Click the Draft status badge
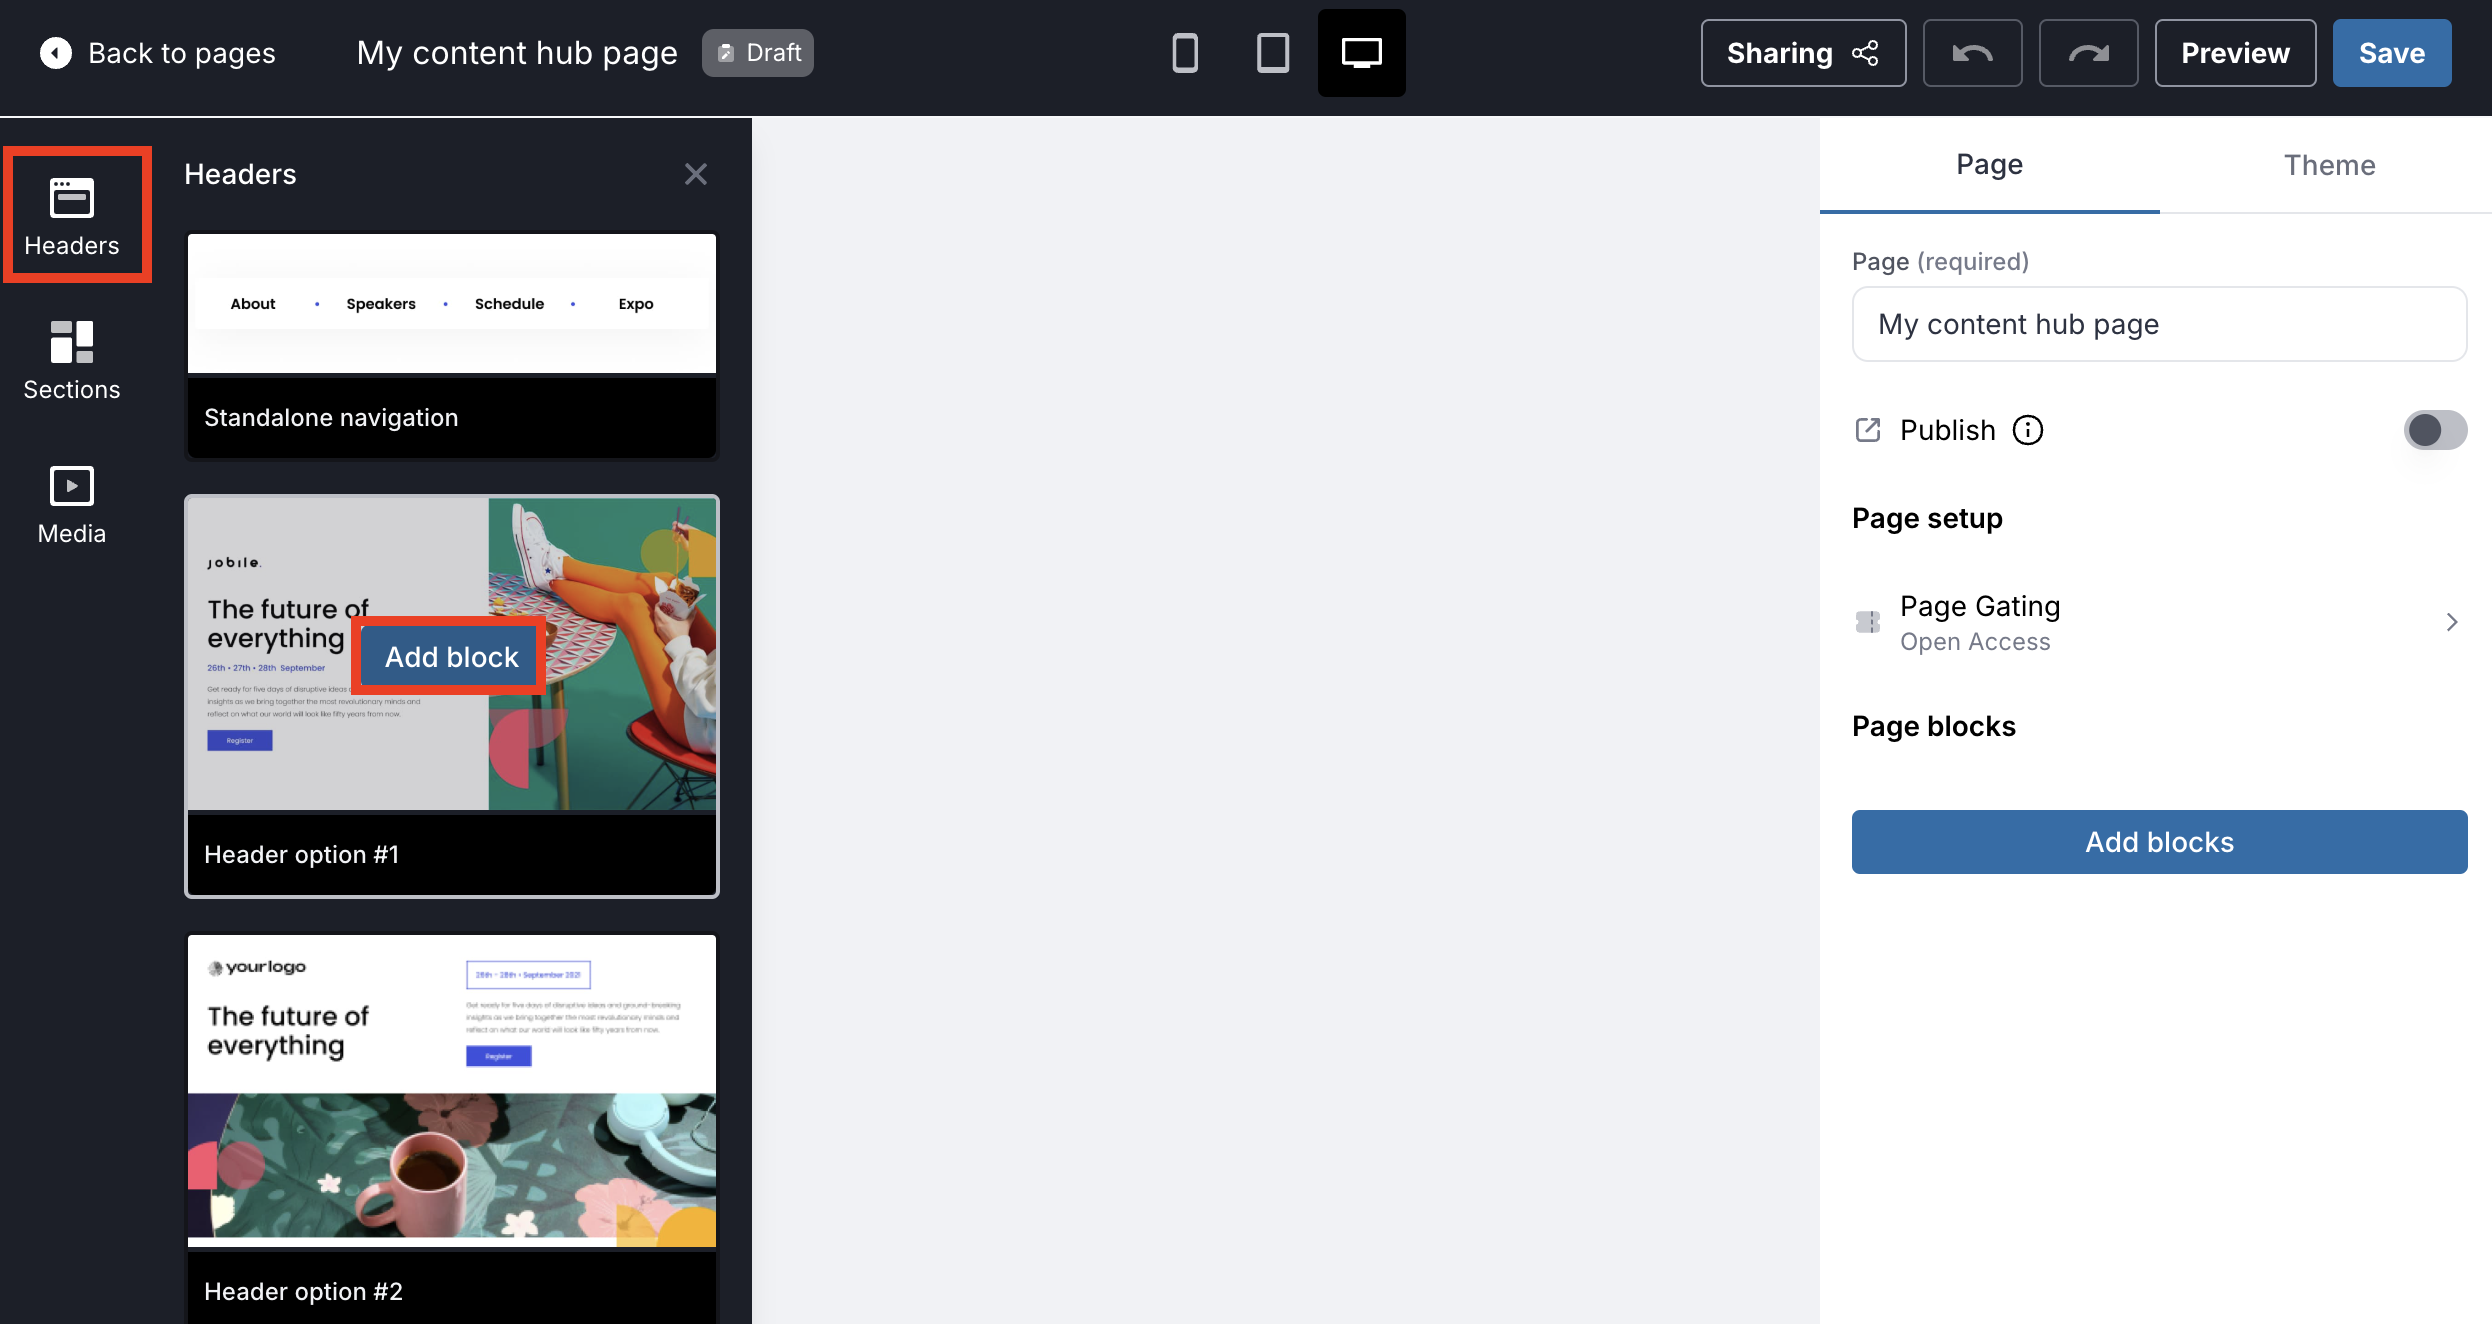Screen dimensions: 2492x1324 (758, 53)
